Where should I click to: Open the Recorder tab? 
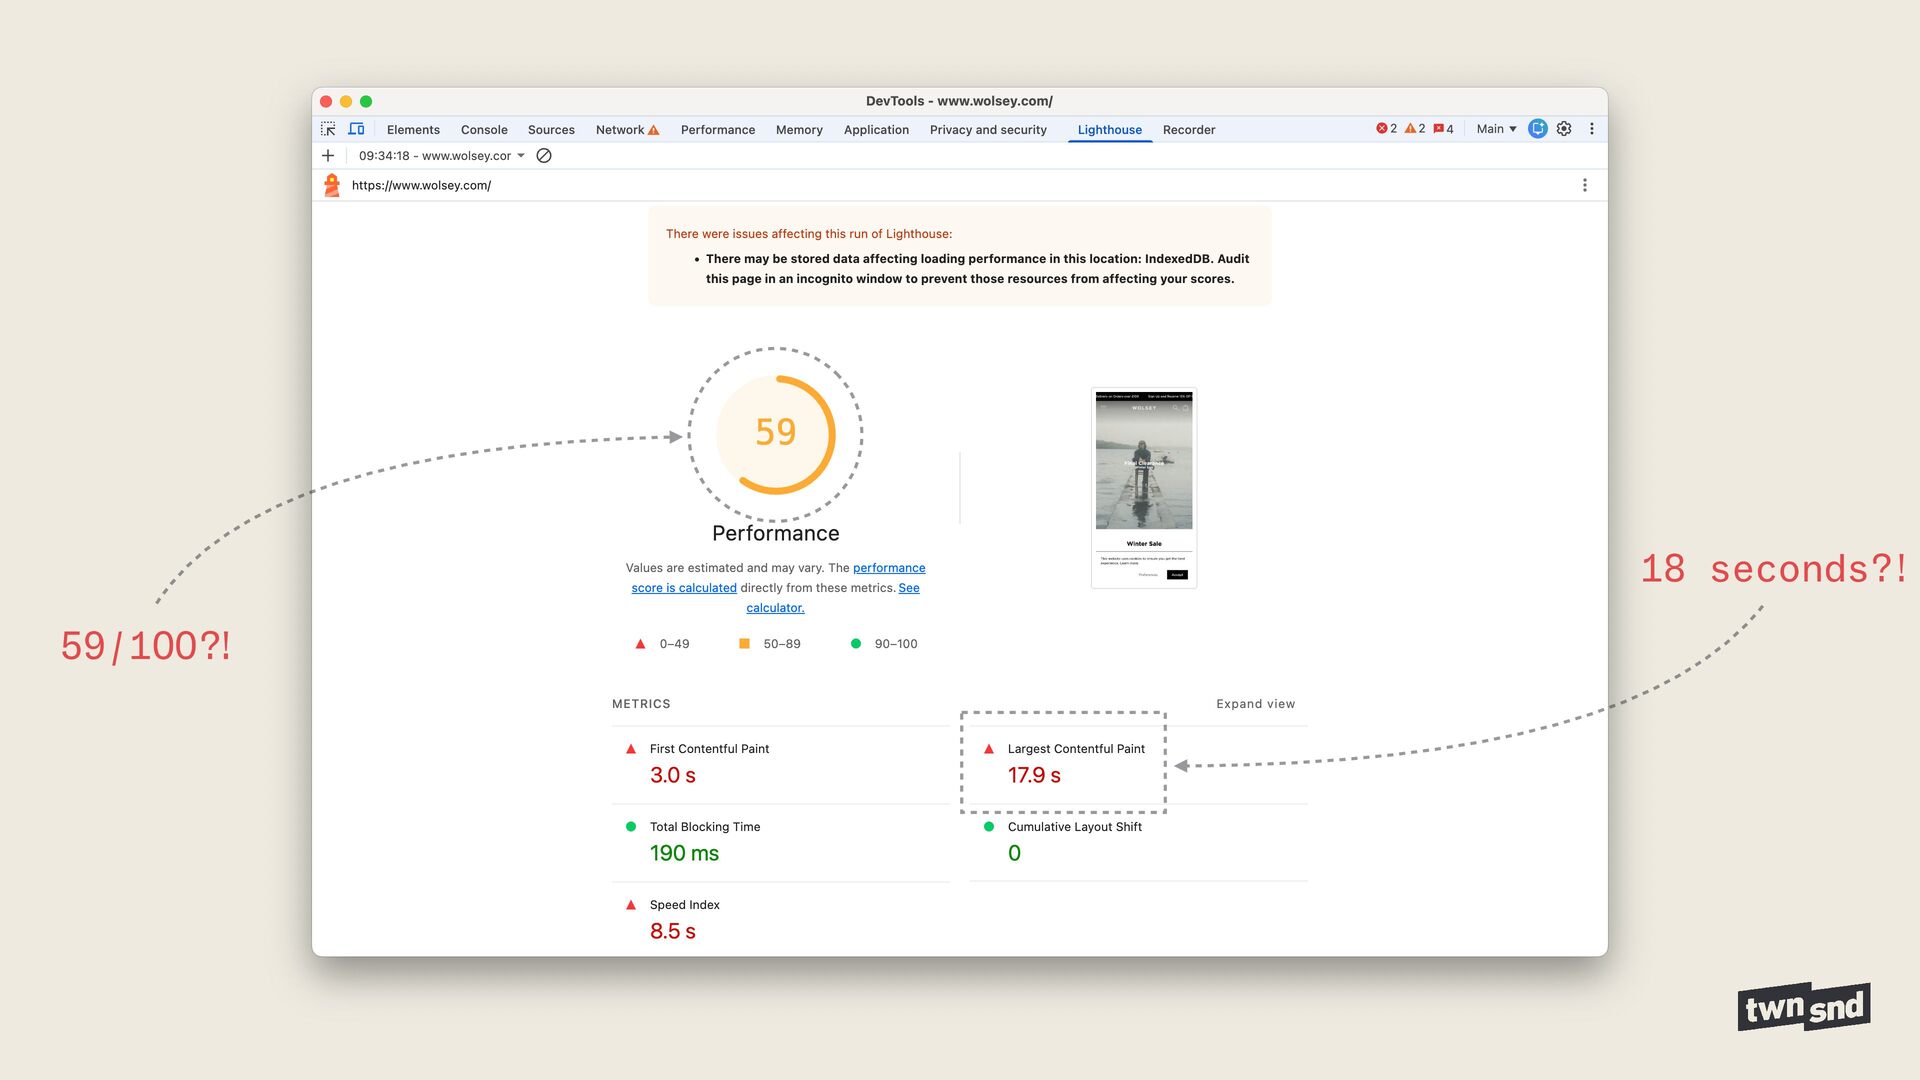1188,130
